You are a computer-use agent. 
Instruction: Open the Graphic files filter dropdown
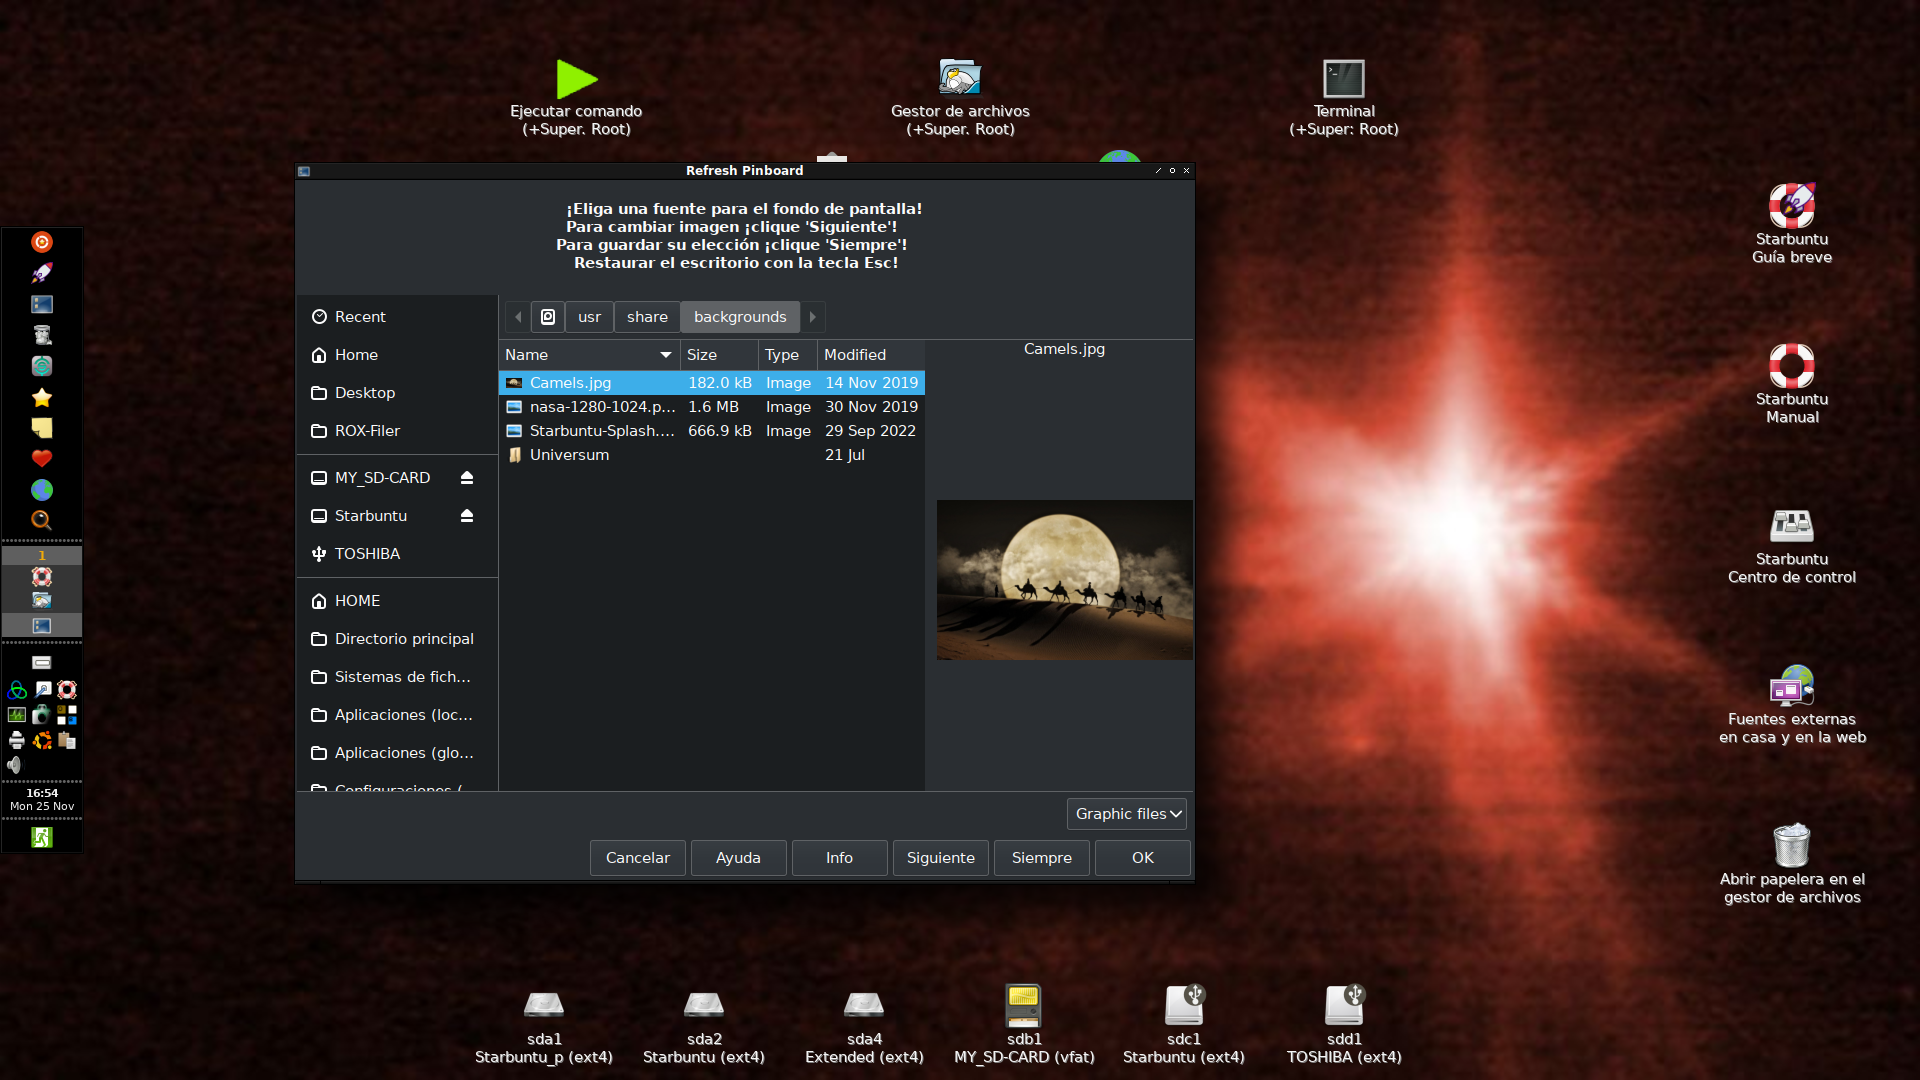coord(1127,814)
